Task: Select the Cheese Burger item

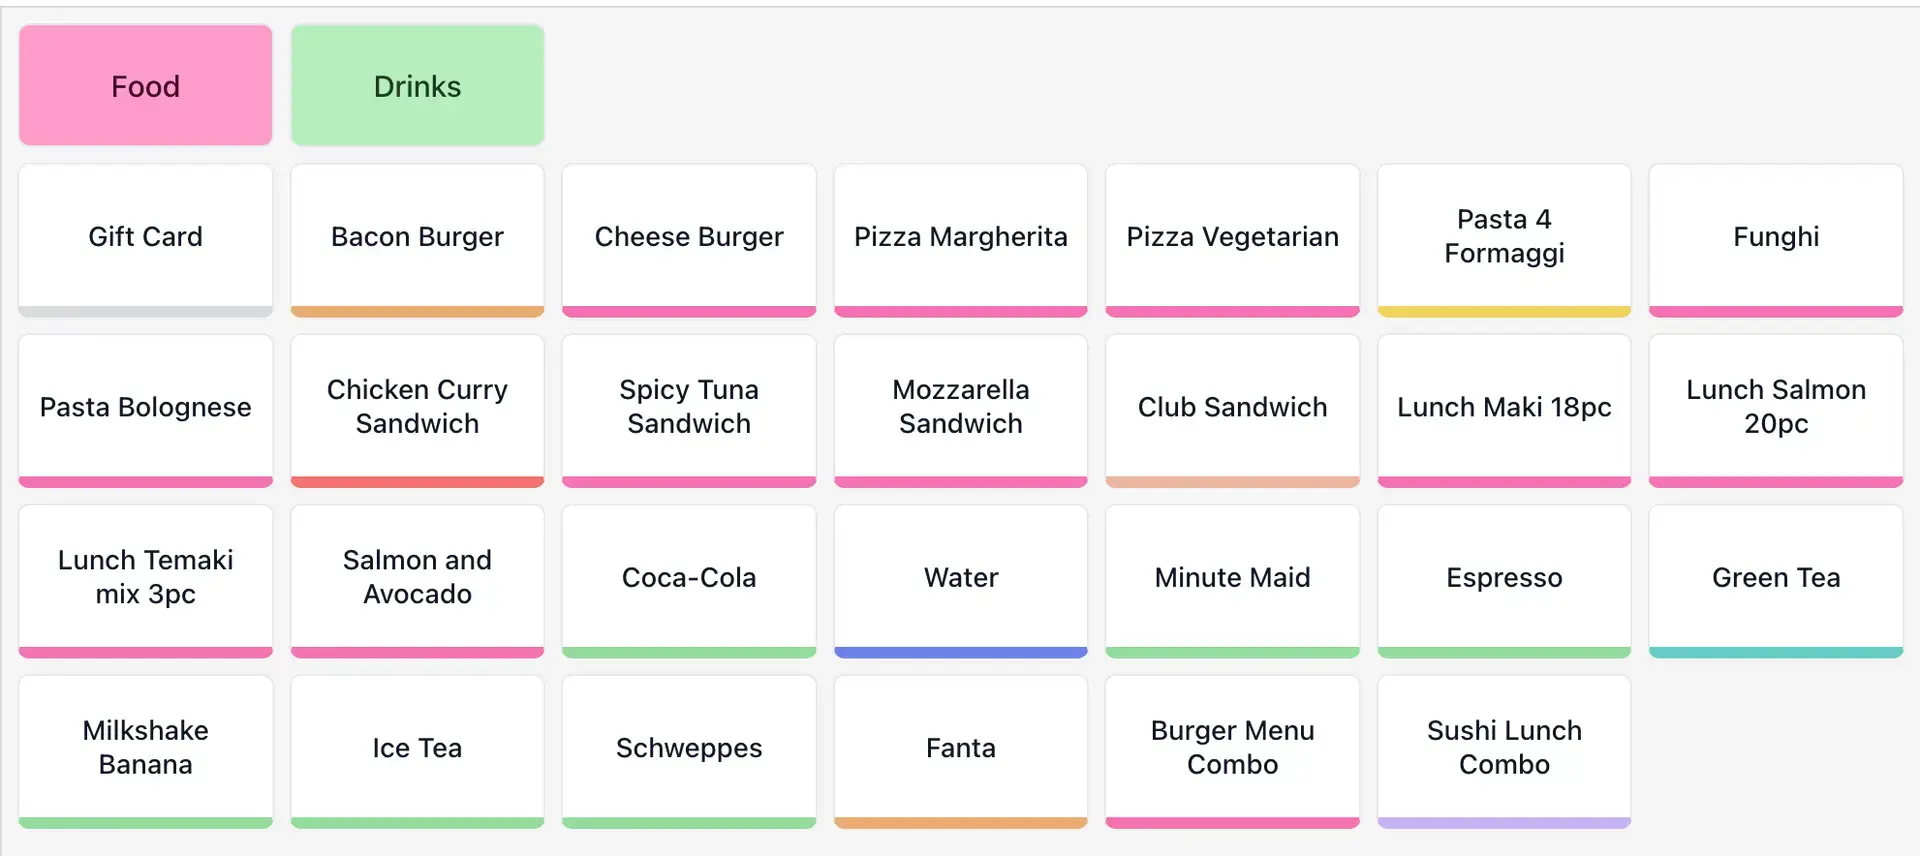Action: tap(689, 238)
